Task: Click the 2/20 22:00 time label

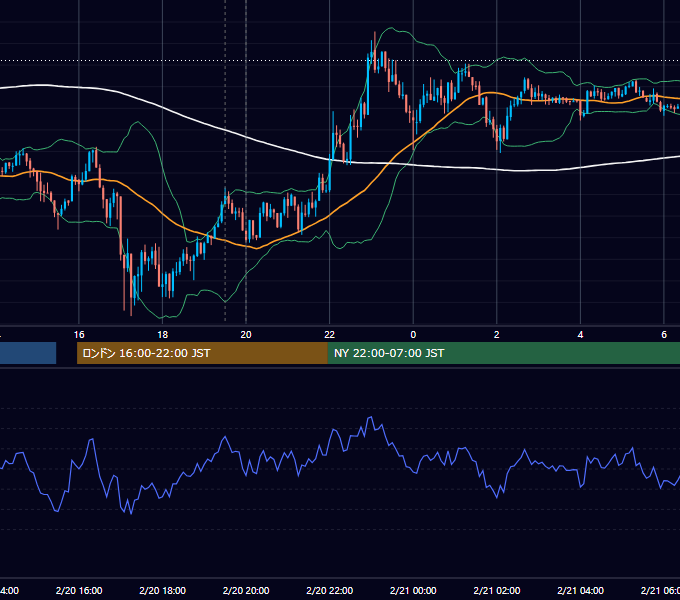Action: 330,590
